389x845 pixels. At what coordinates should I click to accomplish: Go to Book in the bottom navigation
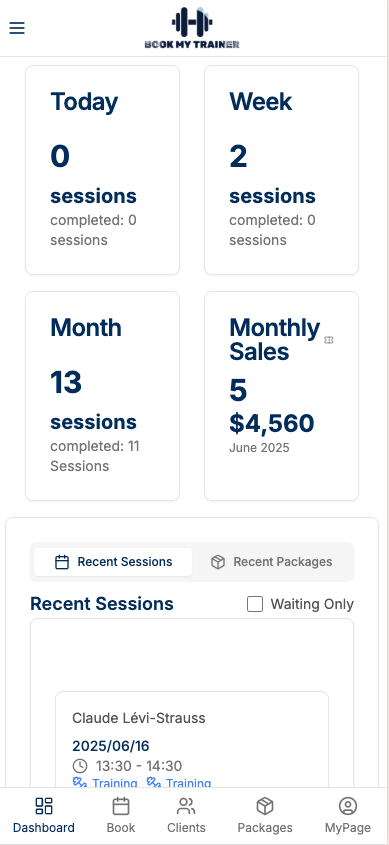(121, 816)
